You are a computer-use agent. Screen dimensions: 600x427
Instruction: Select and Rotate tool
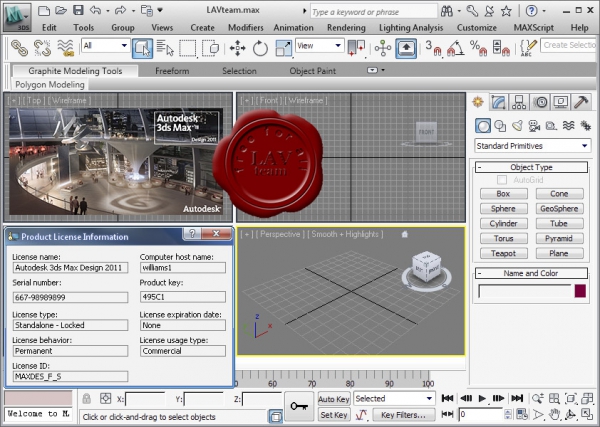coord(260,48)
